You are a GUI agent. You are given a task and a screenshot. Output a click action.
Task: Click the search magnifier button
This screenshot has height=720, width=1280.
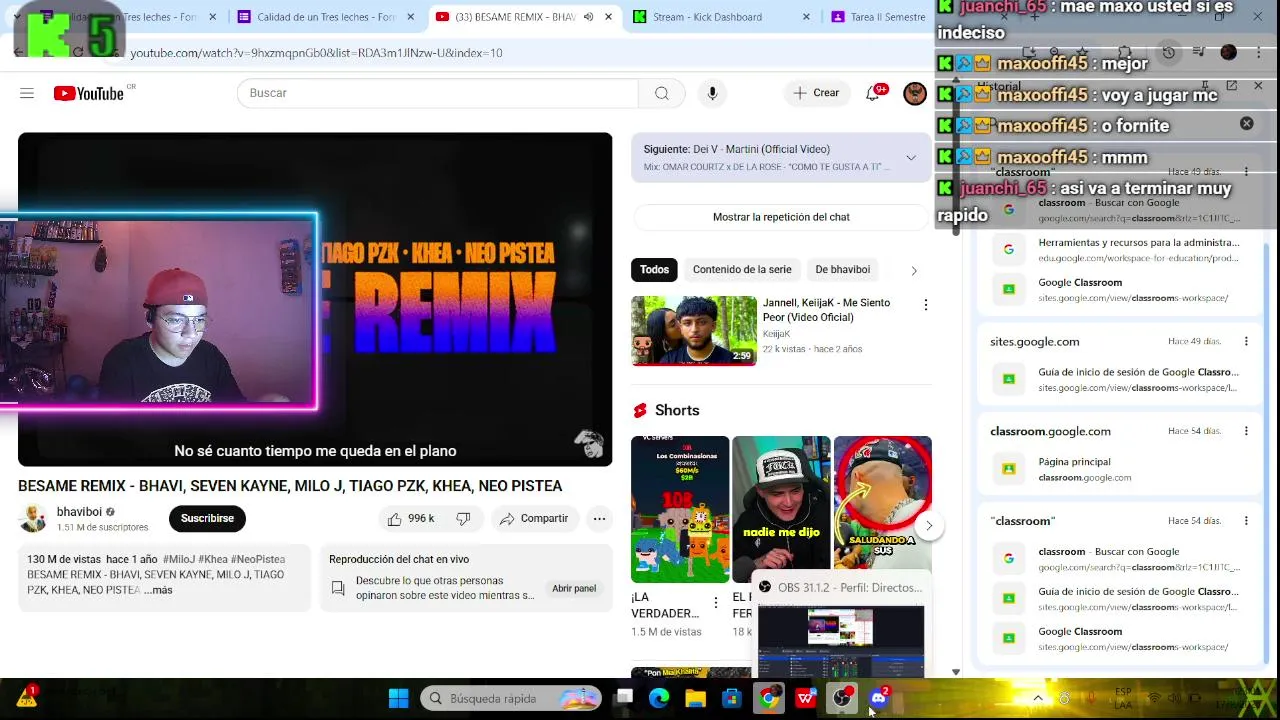tap(662, 93)
